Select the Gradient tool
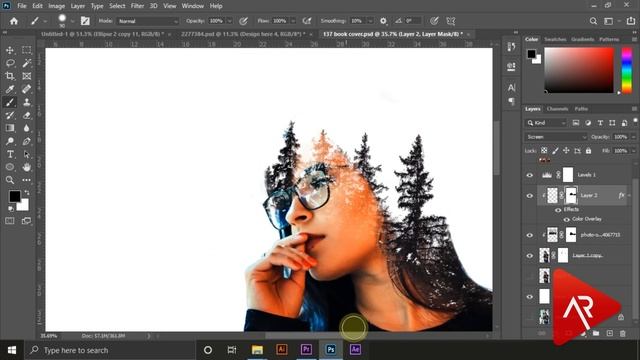Viewport: 640px width, 360px height. point(10,128)
